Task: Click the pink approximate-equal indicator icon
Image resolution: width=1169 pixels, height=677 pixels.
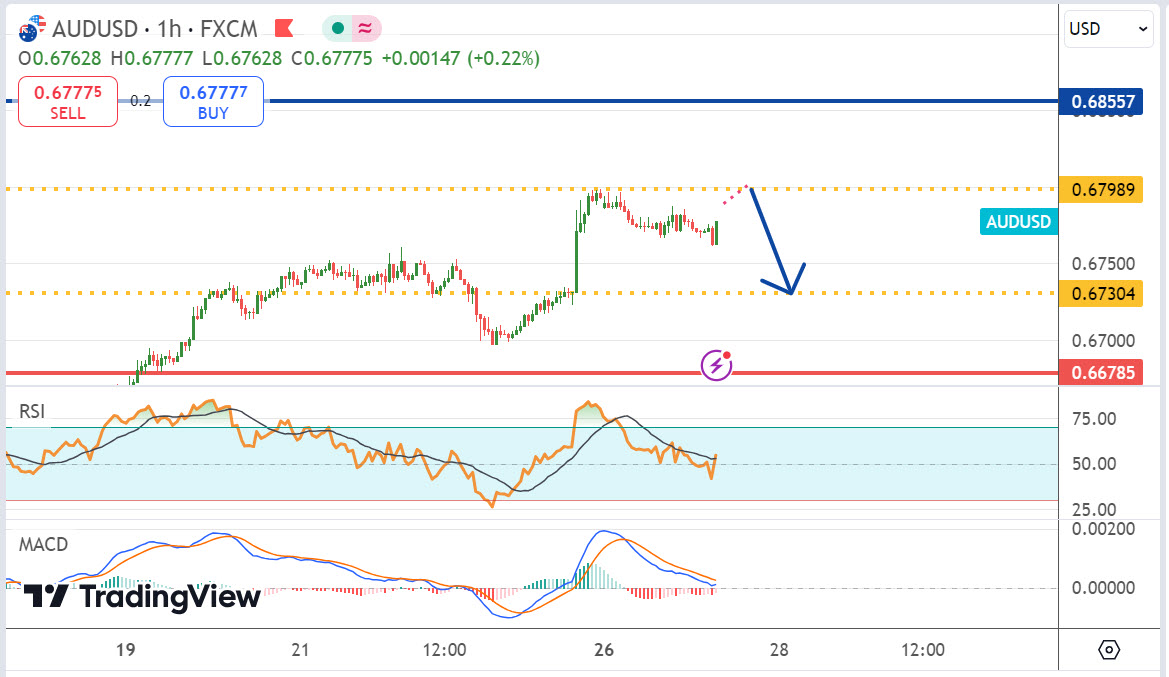Action: [x=365, y=28]
